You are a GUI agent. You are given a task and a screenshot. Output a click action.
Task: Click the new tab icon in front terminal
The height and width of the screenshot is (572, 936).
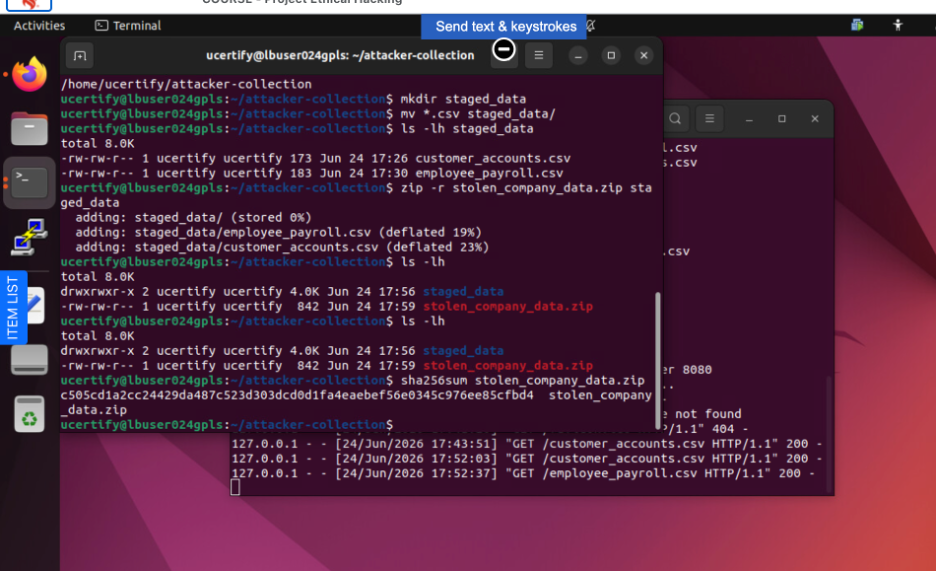pos(79,56)
